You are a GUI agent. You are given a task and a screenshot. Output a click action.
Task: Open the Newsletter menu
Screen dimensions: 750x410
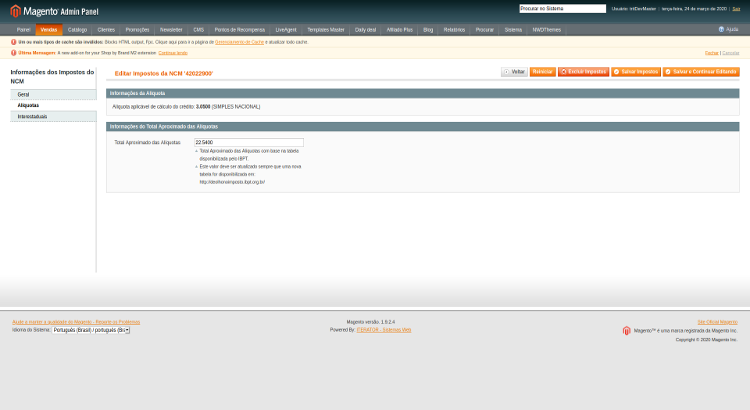click(x=171, y=30)
